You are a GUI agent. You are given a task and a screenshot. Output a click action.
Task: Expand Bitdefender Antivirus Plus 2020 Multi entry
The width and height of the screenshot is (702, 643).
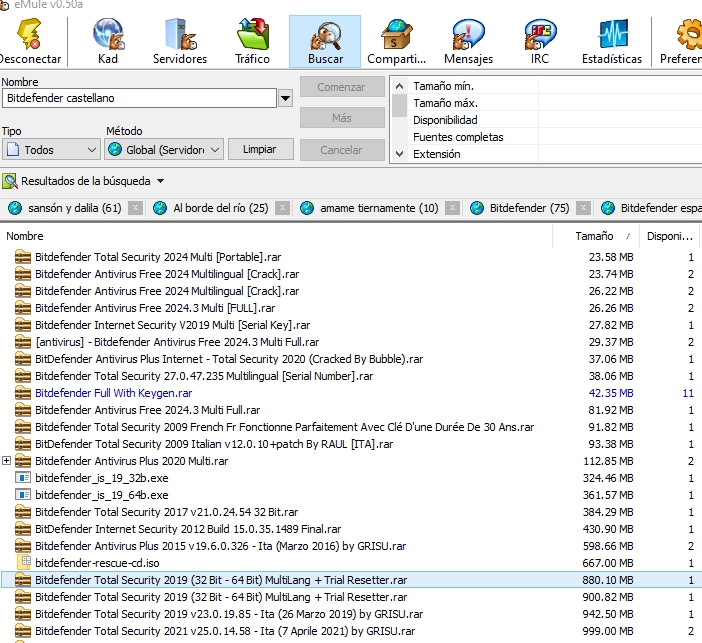[x=8, y=461]
